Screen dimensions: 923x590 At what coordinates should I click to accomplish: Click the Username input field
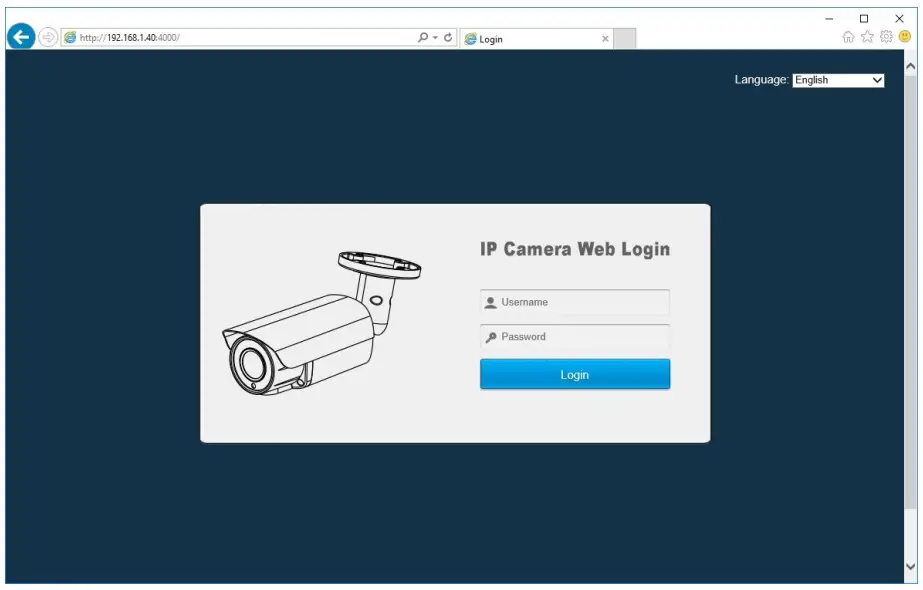point(575,302)
